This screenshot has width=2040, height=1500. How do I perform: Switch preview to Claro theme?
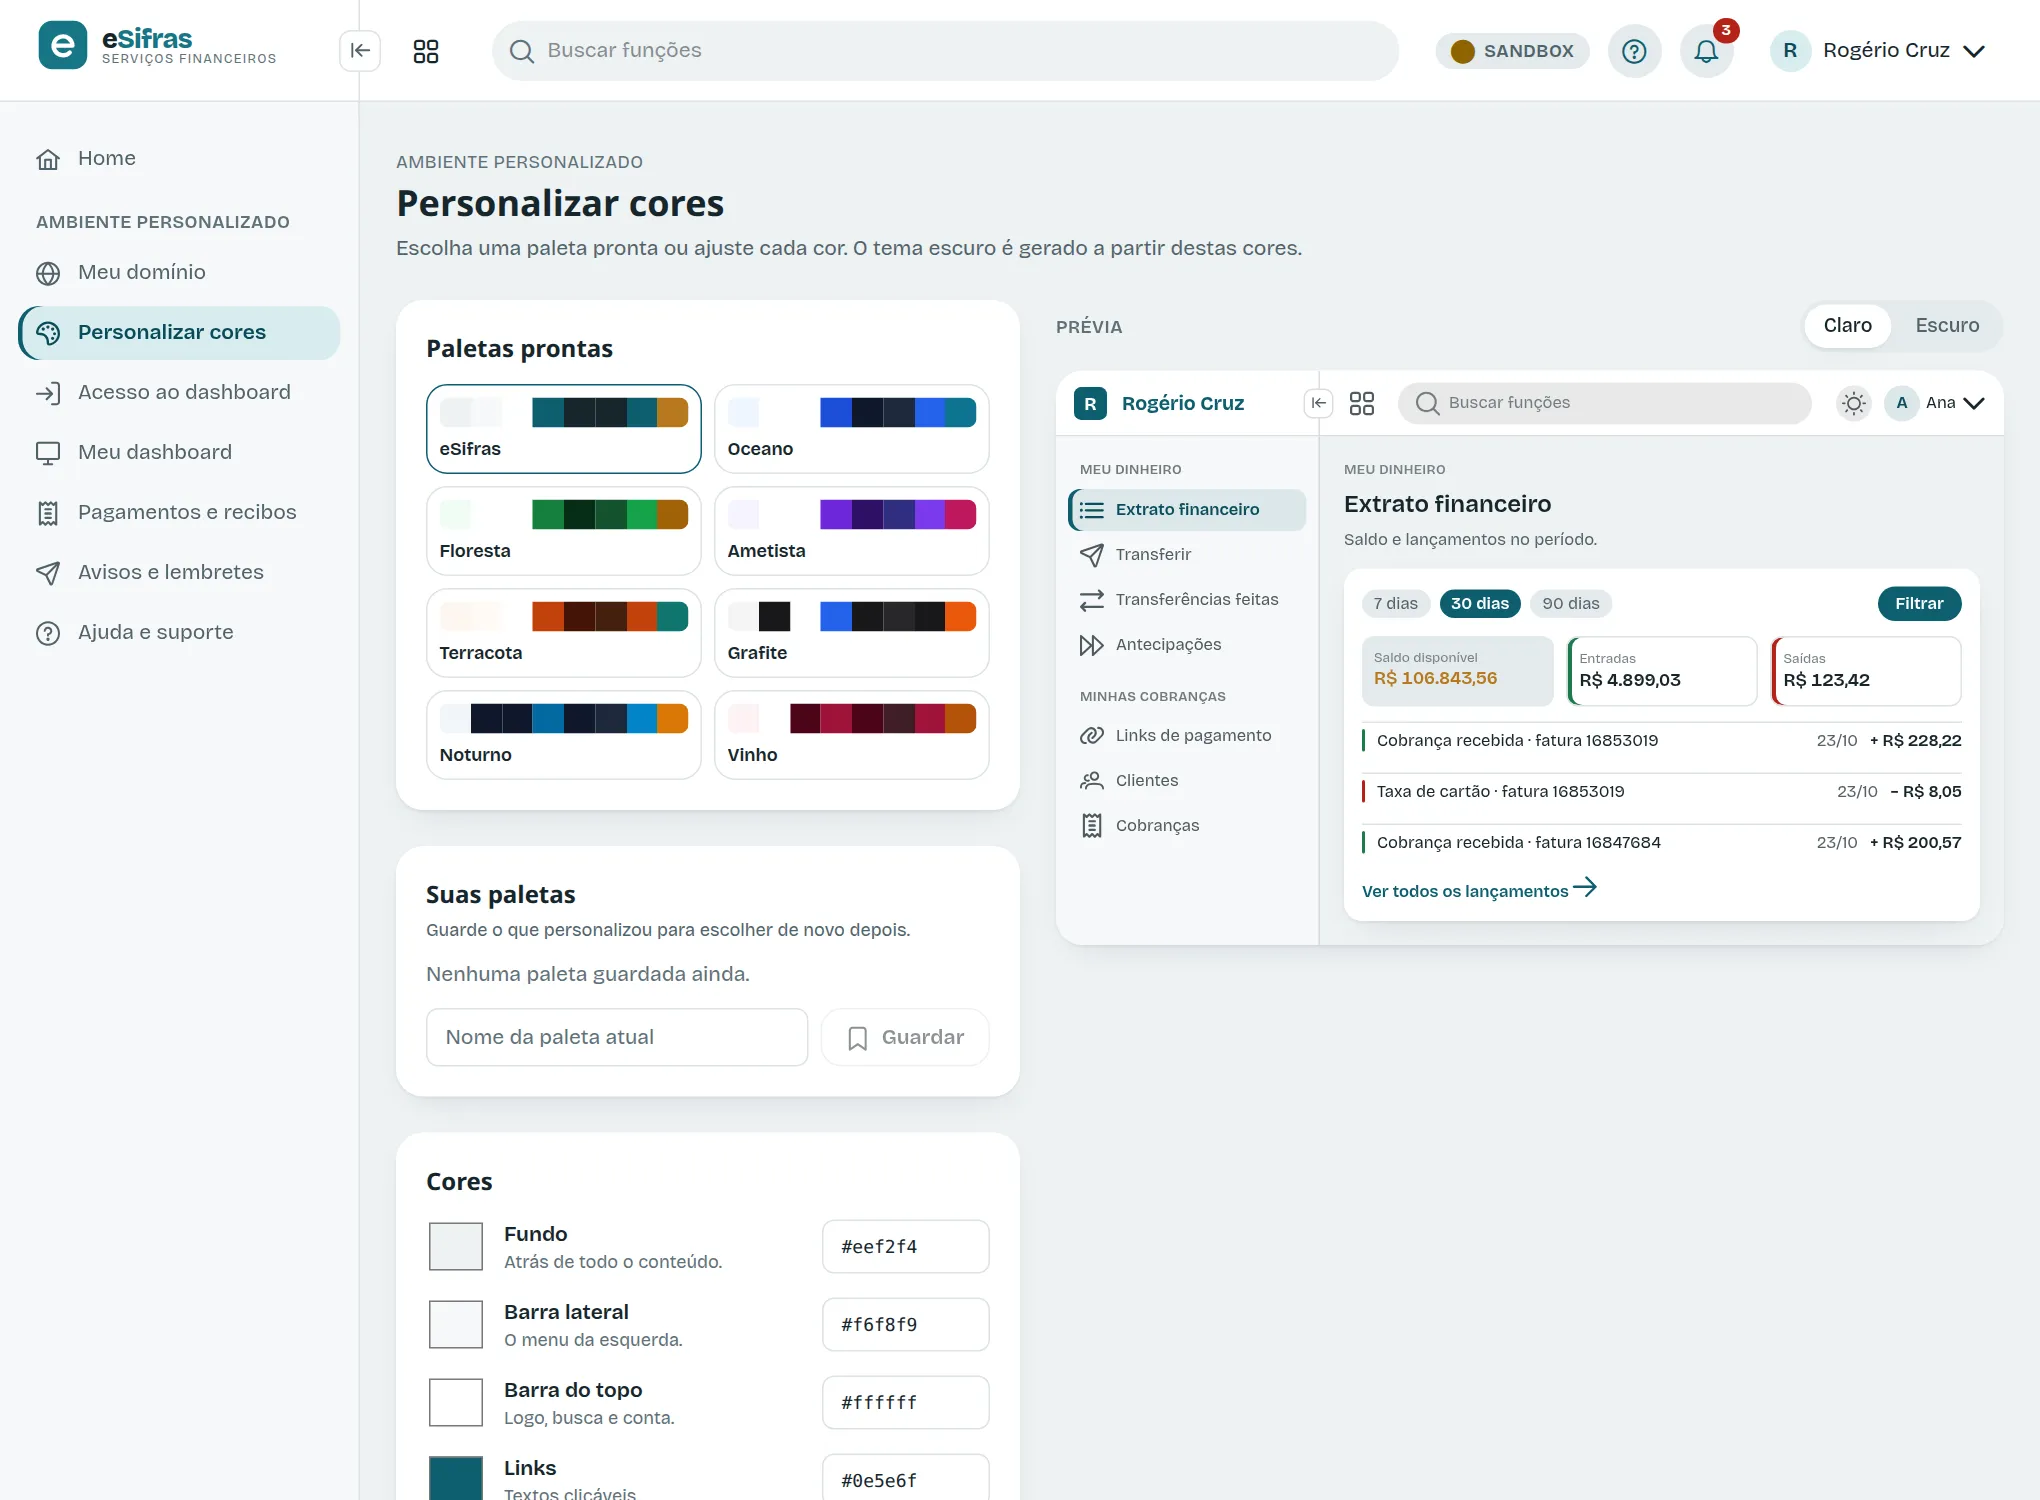point(1847,325)
